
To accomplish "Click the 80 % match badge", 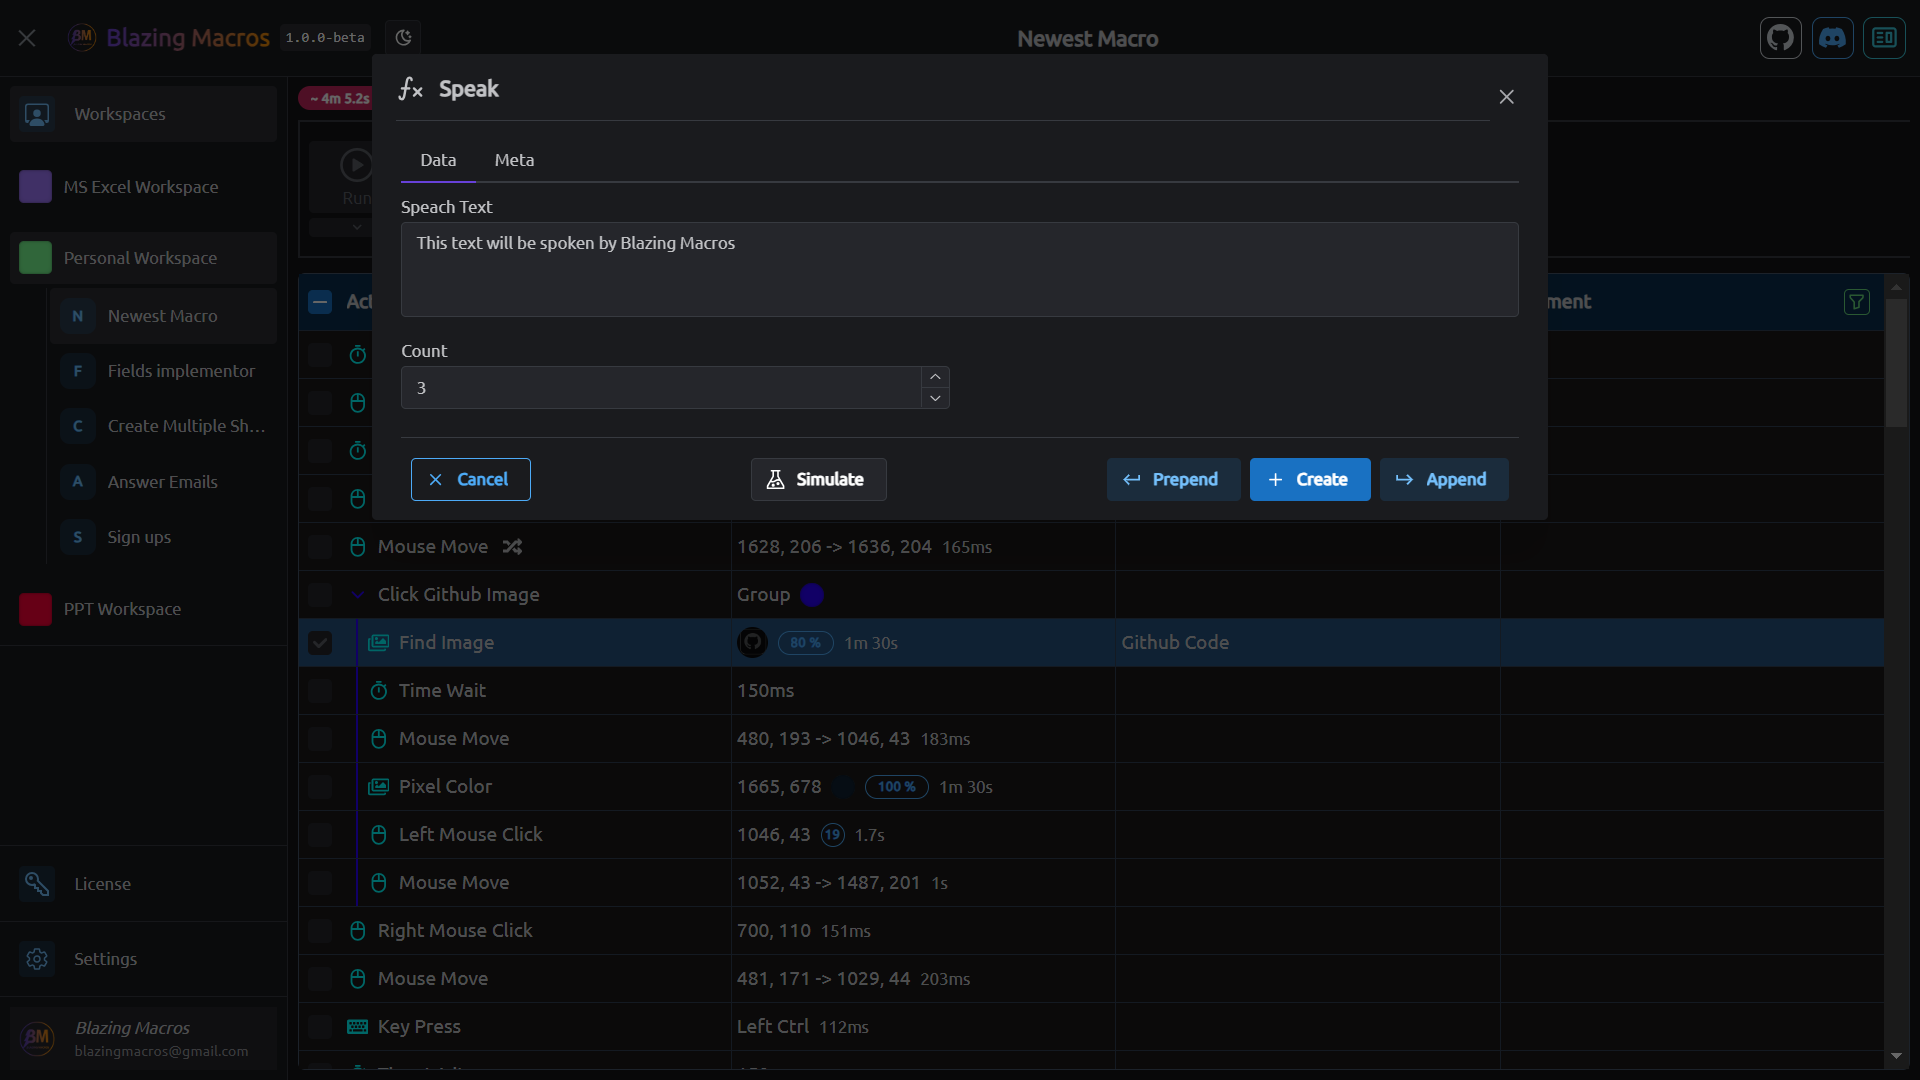I will pyautogui.click(x=805, y=643).
